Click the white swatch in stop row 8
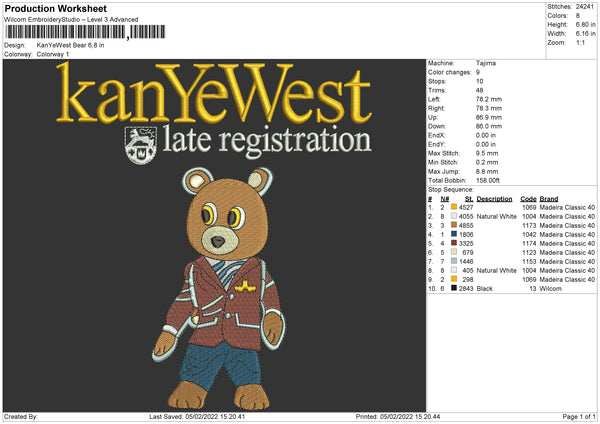The height and width of the screenshot is (424, 600). tap(454, 270)
